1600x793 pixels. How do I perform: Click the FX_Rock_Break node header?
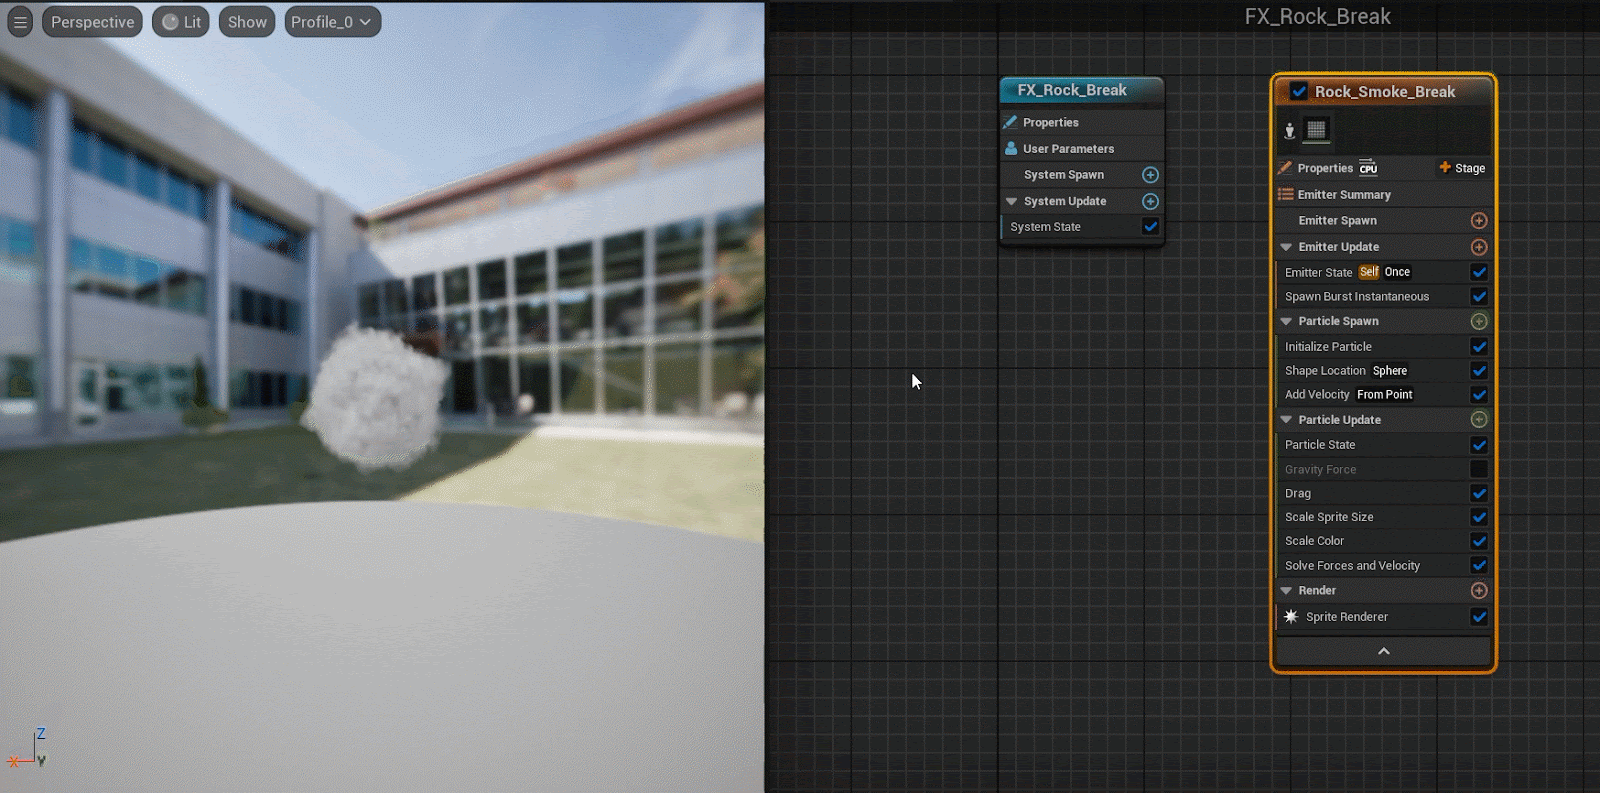1082,90
